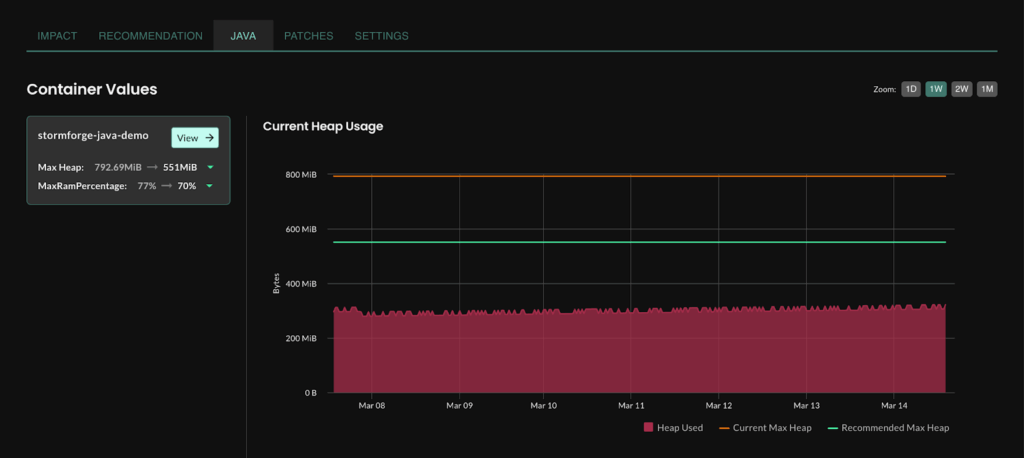Click the green Recommended Max Heap line
1024x458 pixels.
[x=640, y=242]
